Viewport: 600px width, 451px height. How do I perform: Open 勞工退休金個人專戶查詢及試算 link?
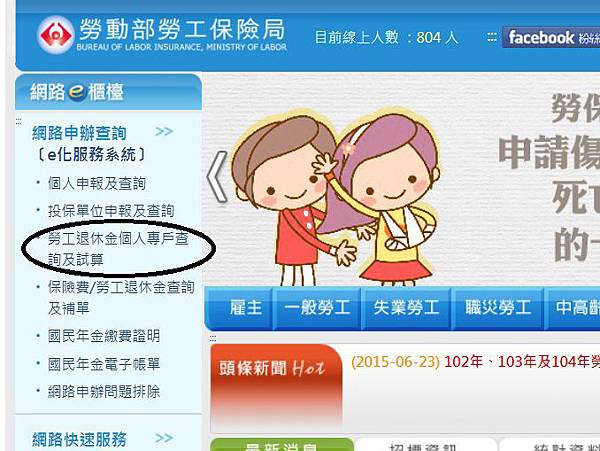pos(118,249)
